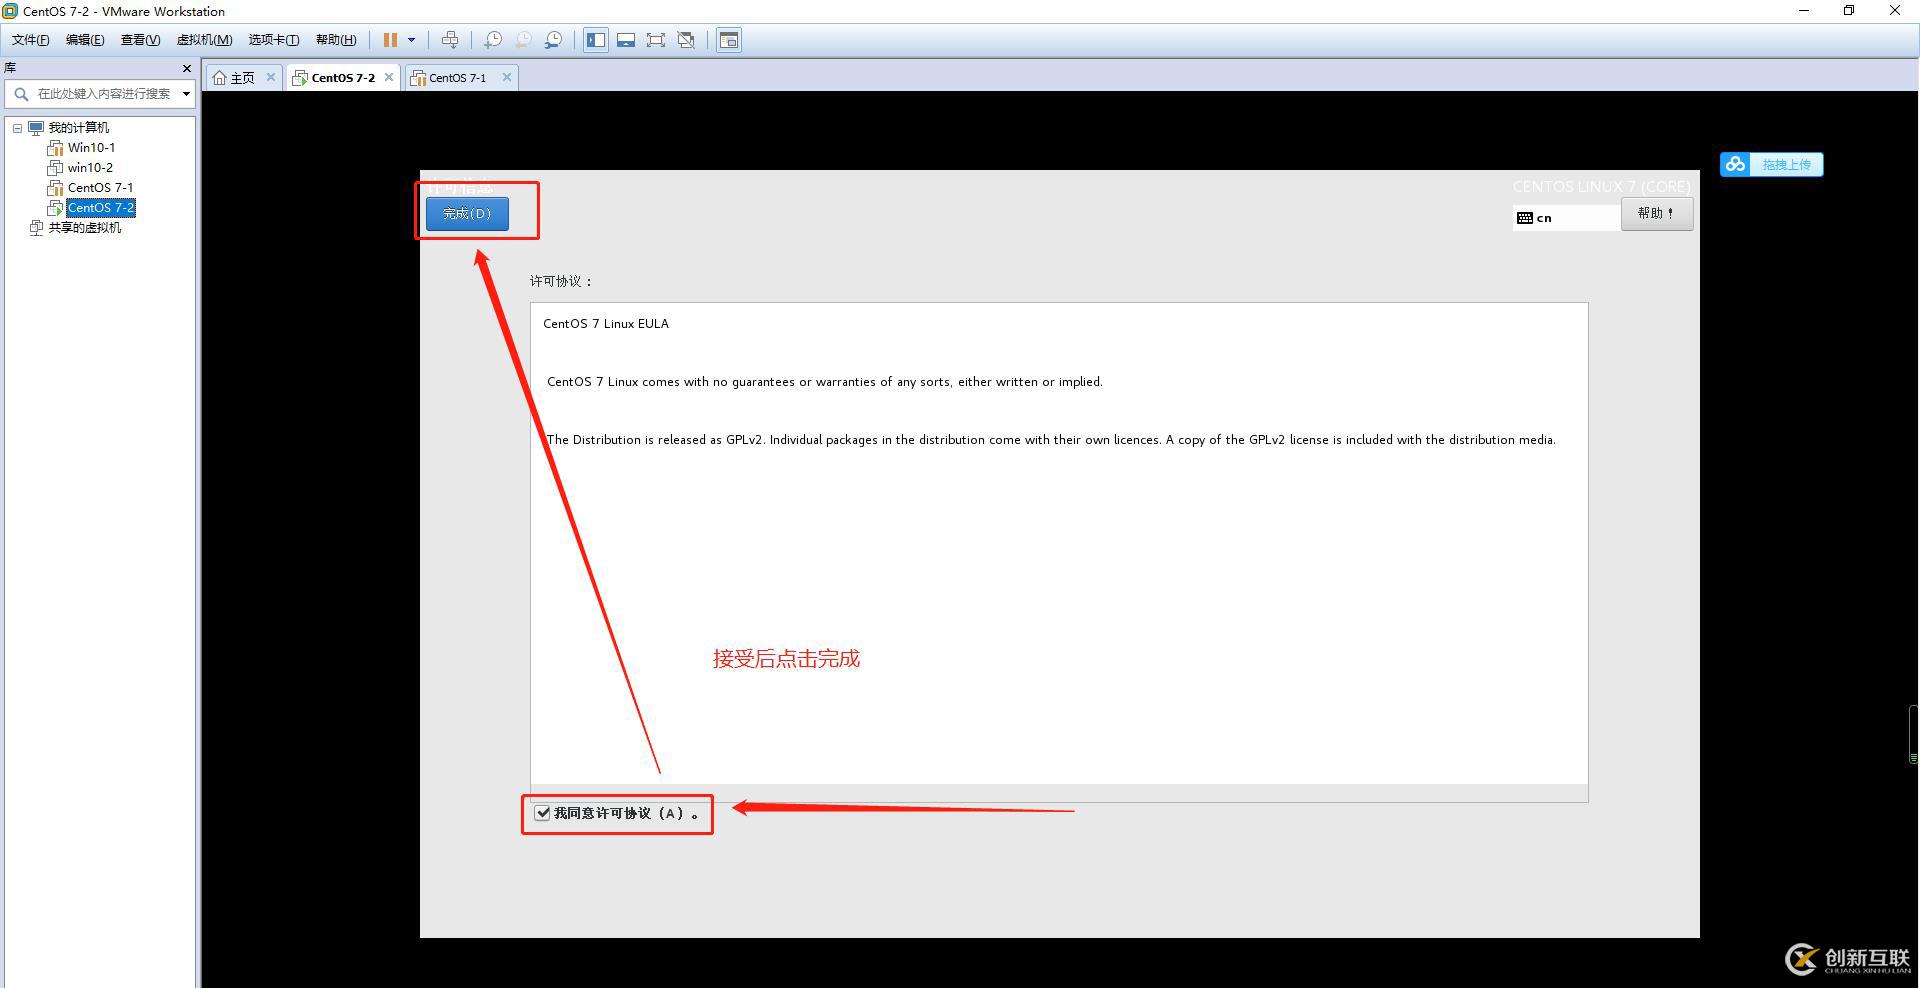The image size is (1920, 988).
Task: Toggle the console view icon
Action: tap(729, 40)
